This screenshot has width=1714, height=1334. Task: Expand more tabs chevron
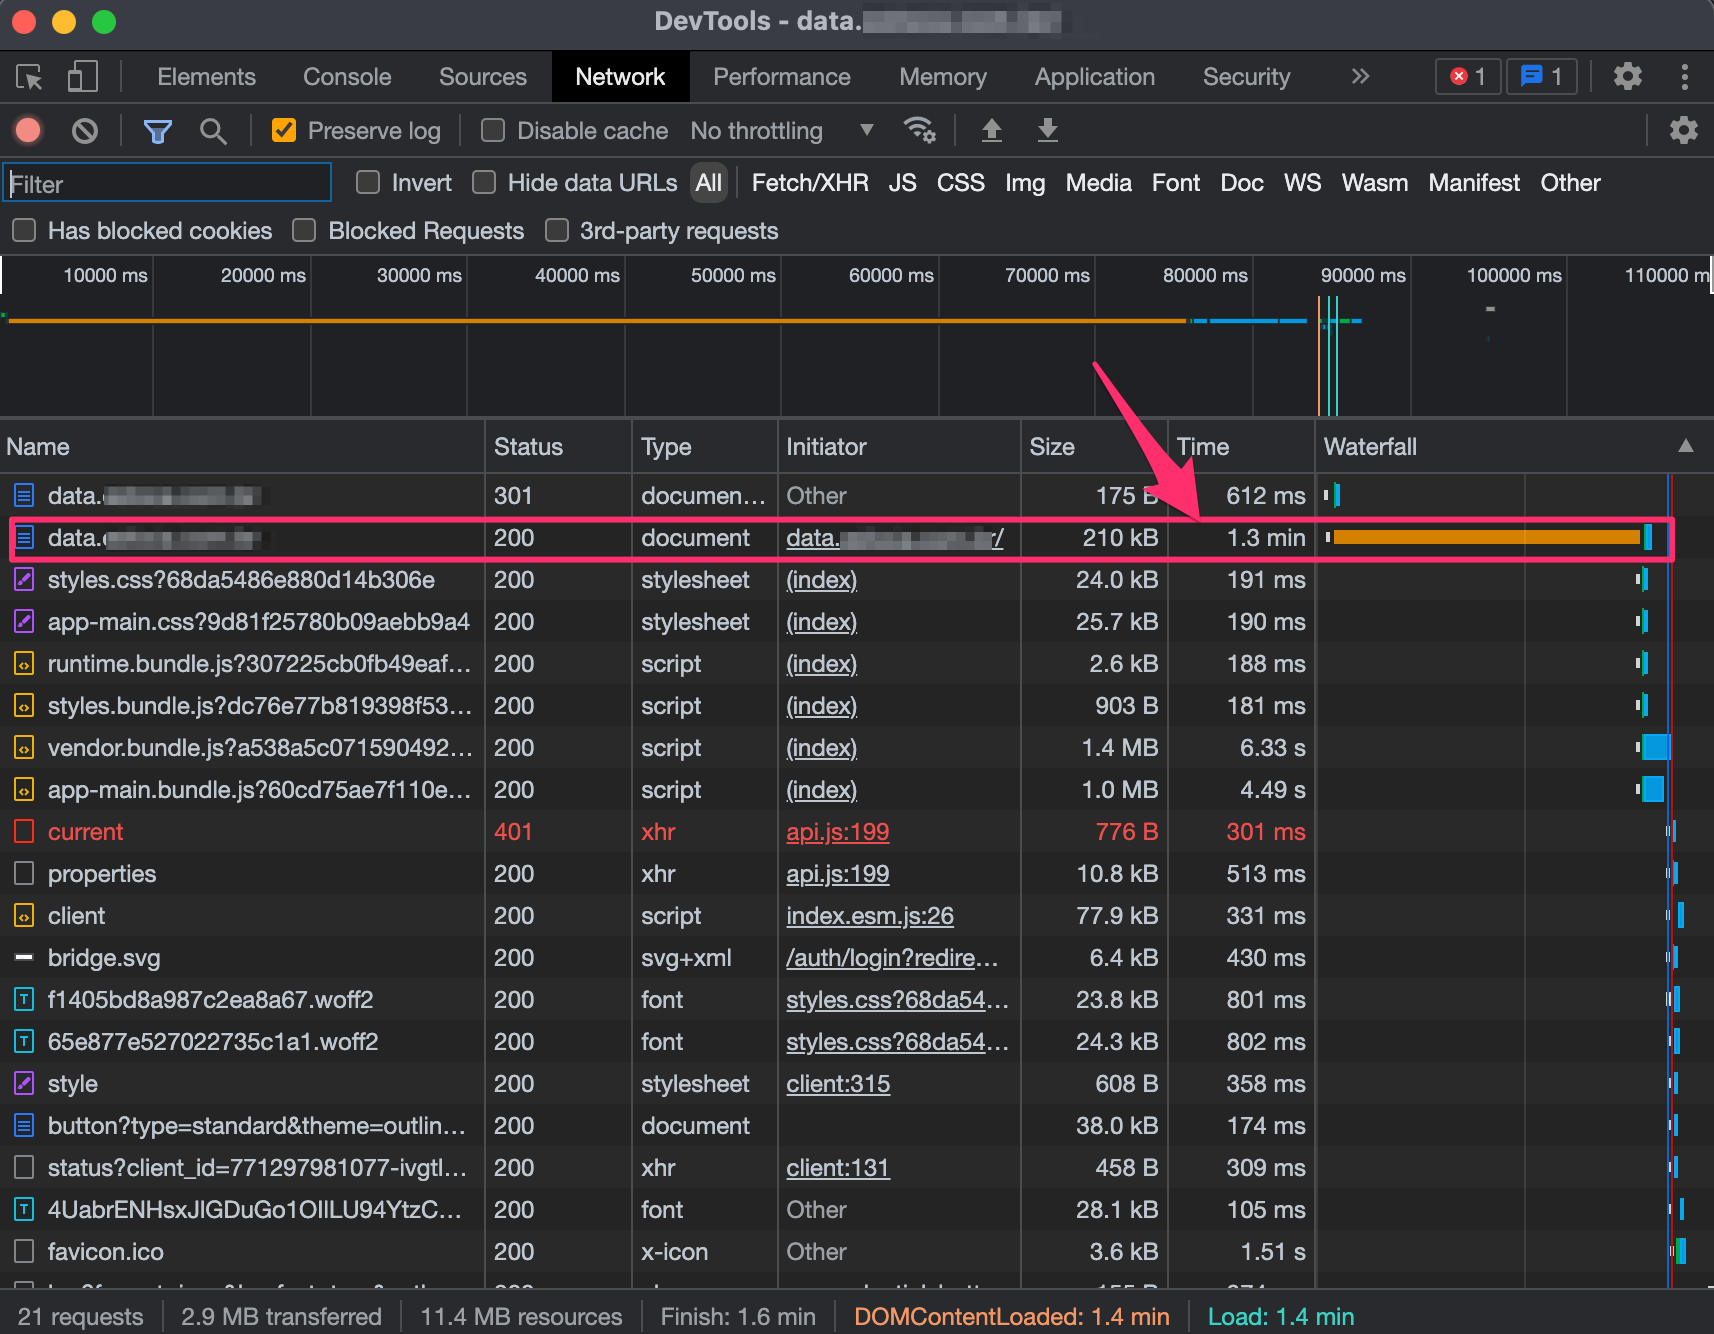click(1360, 76)
